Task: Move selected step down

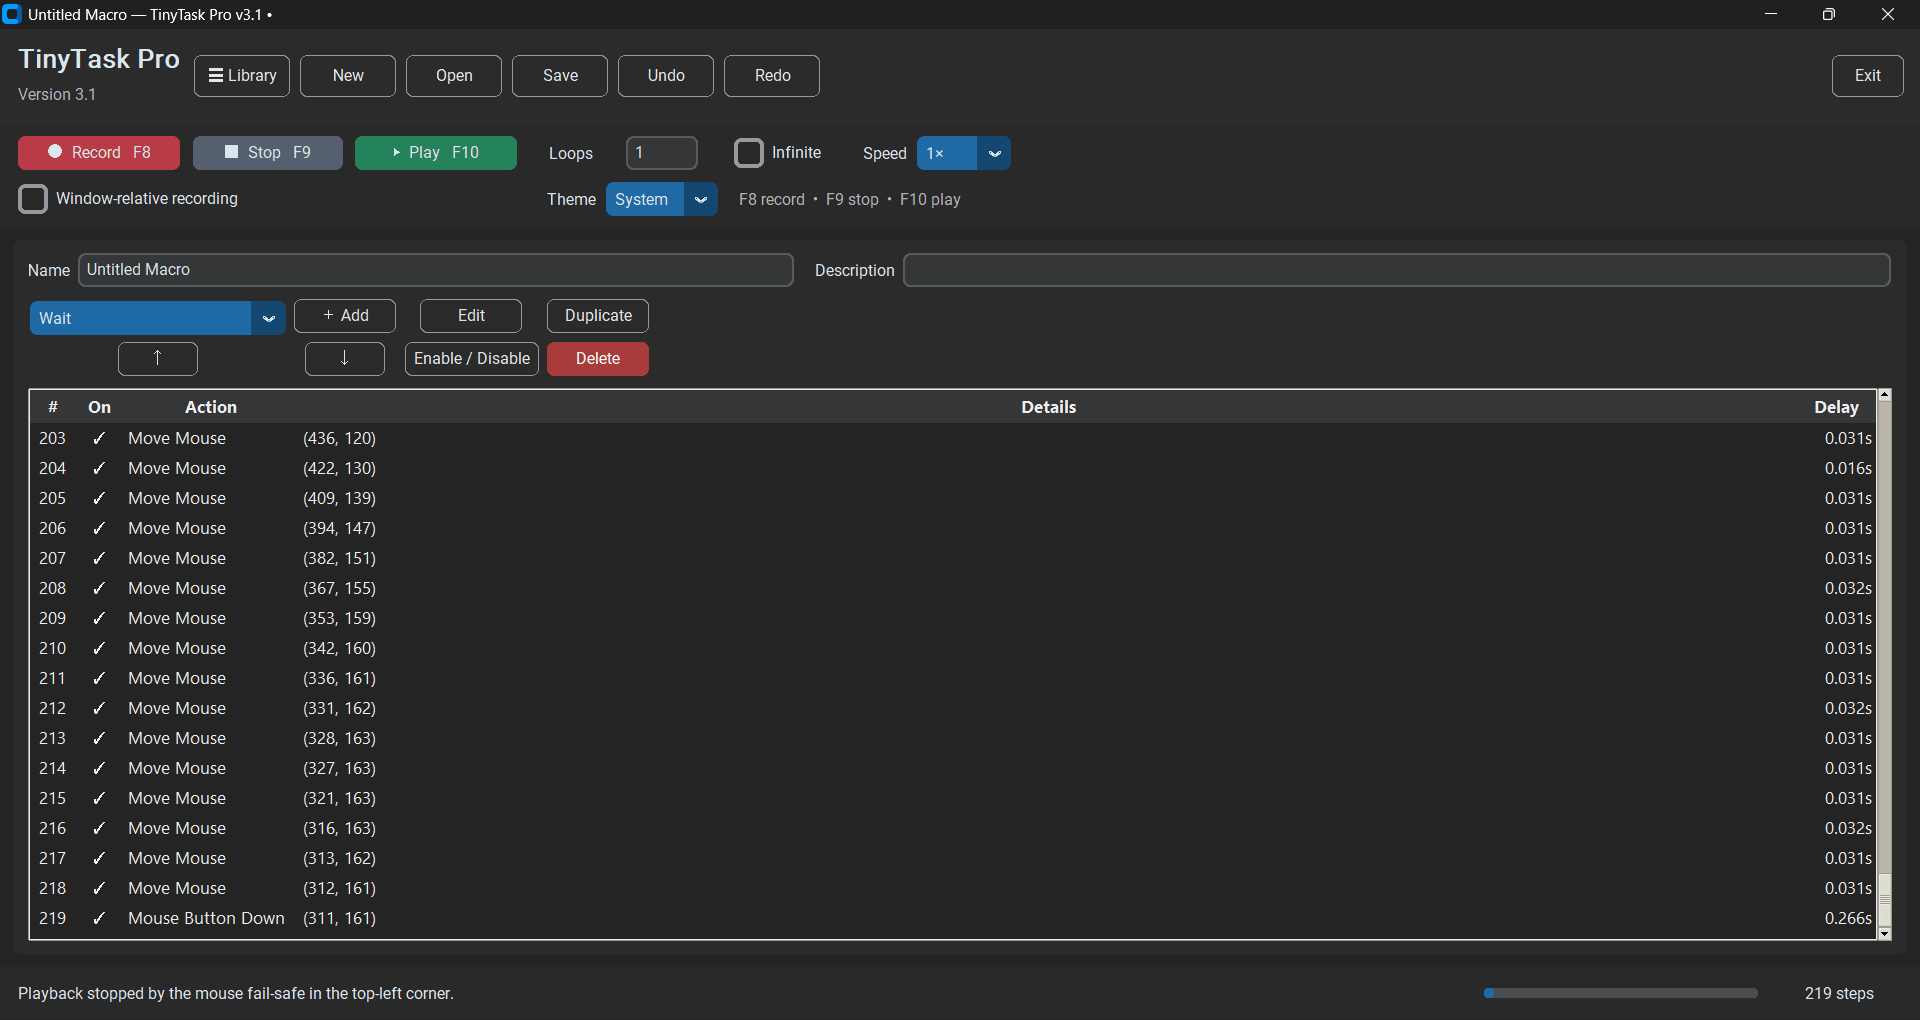Action: (x=345, y=359)
